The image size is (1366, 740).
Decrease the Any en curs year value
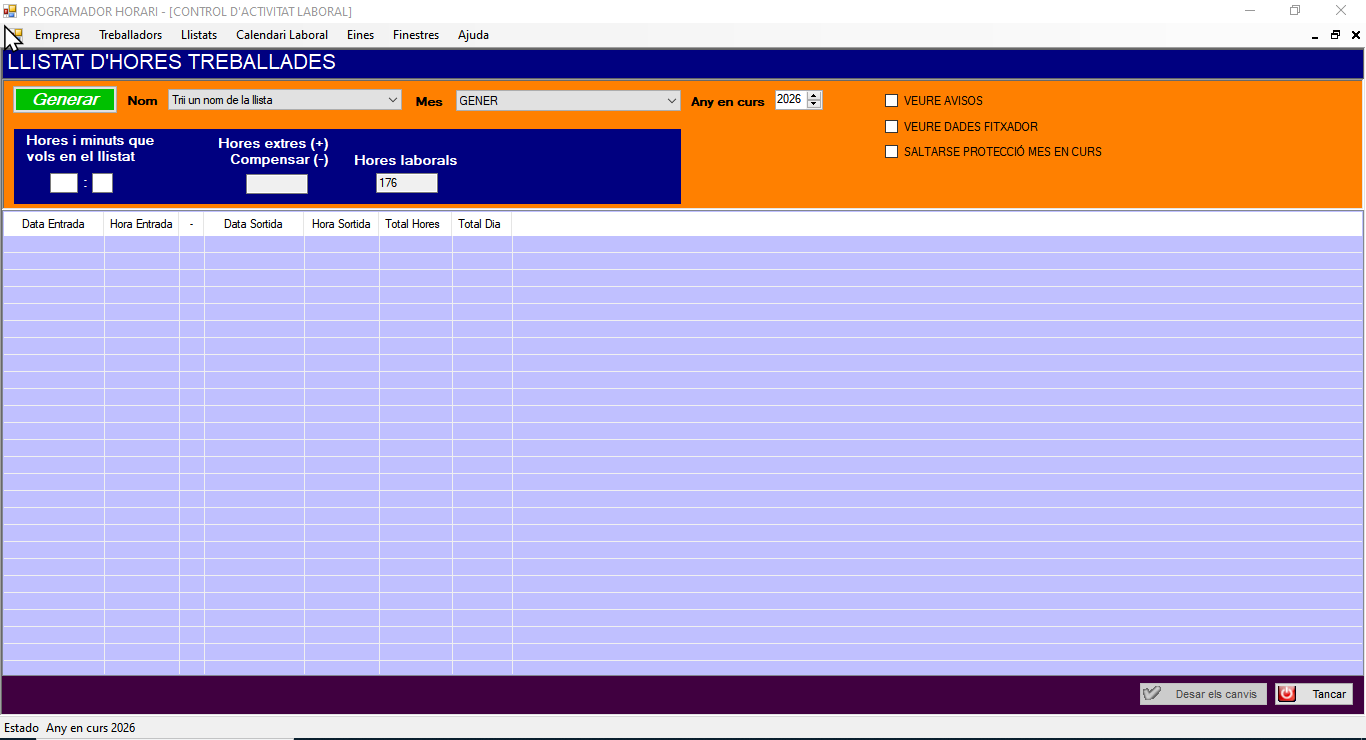[814, 104]
